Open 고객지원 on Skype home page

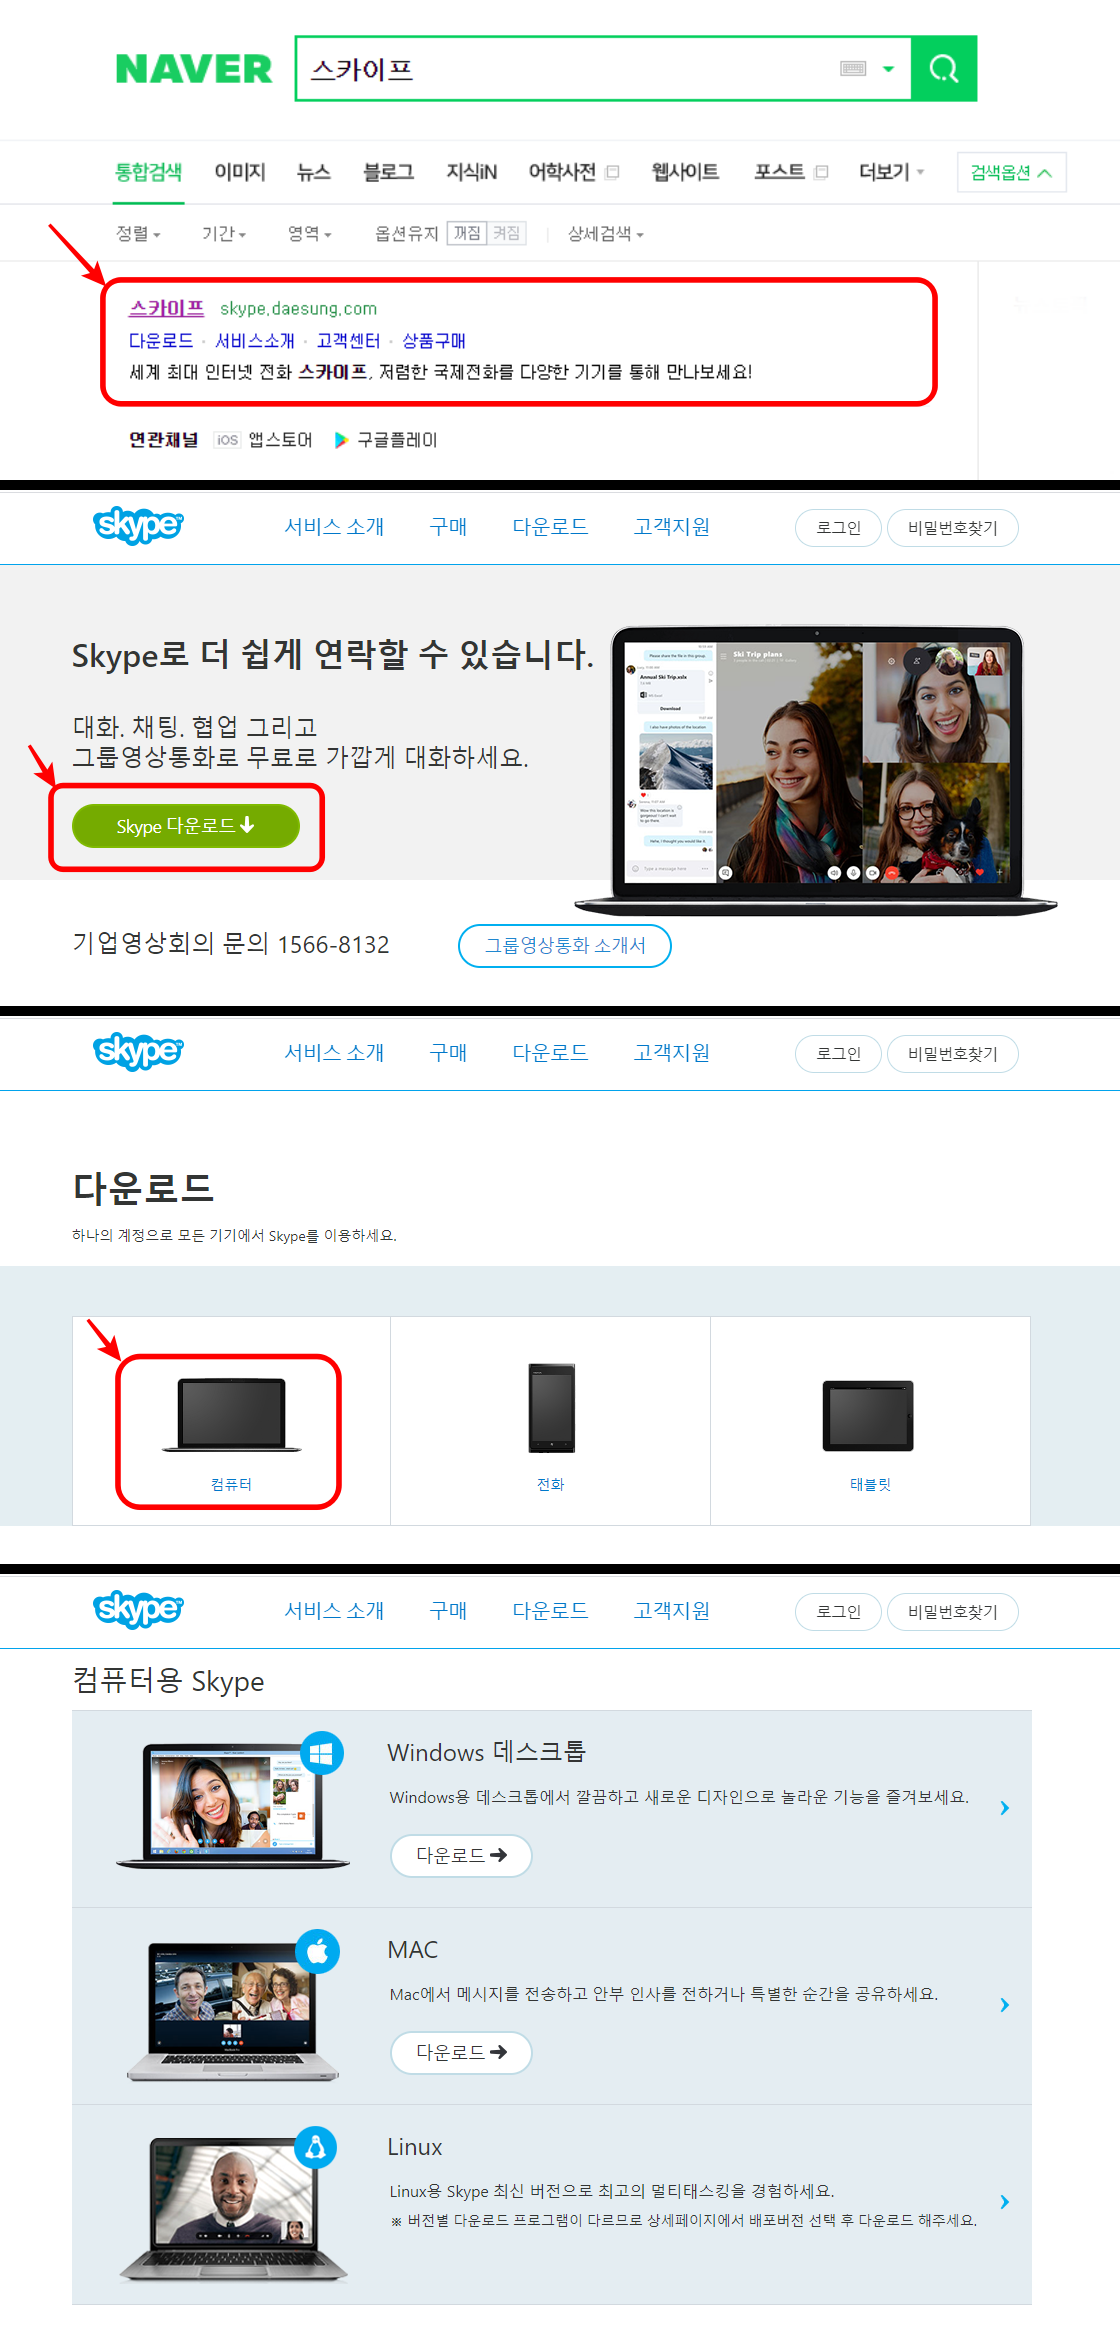672,527
